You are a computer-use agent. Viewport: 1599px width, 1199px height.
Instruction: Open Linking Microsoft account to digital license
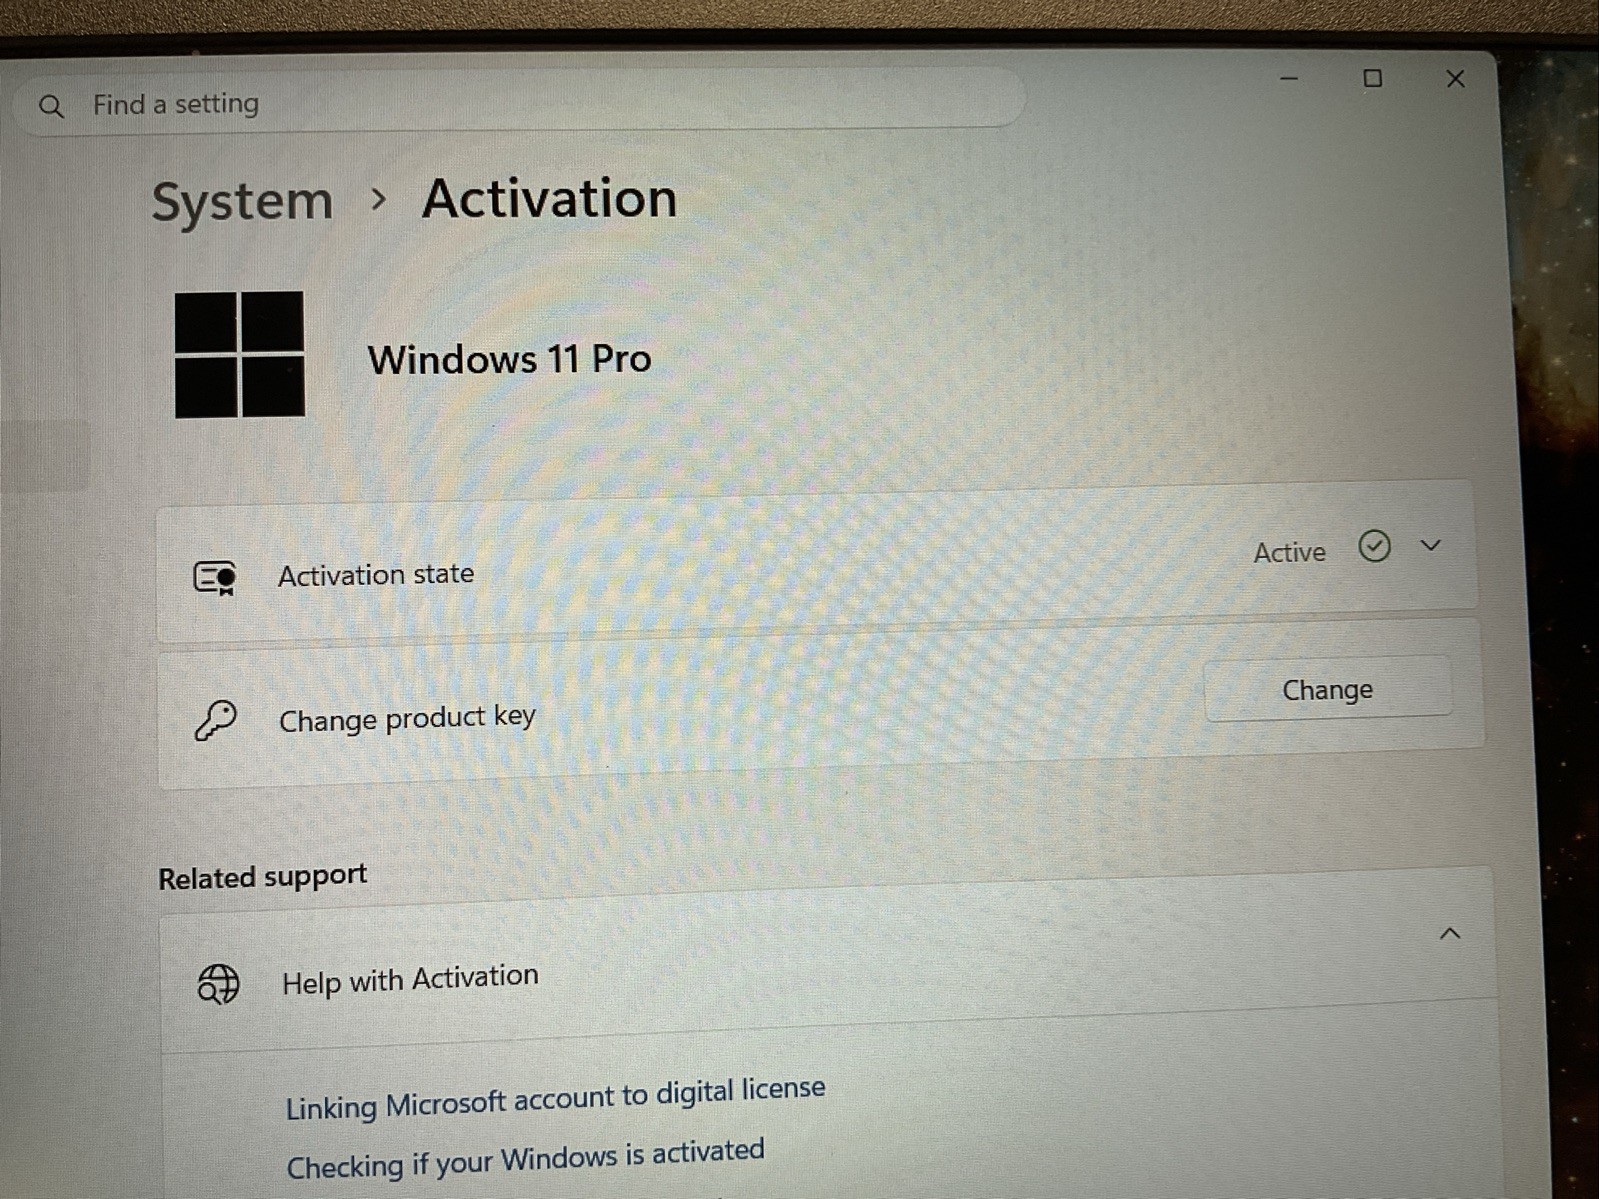pos(555,1098)
